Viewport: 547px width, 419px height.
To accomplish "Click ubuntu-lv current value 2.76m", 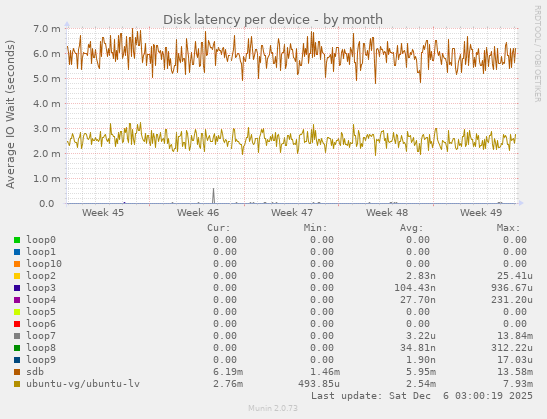I will (228, 384).
